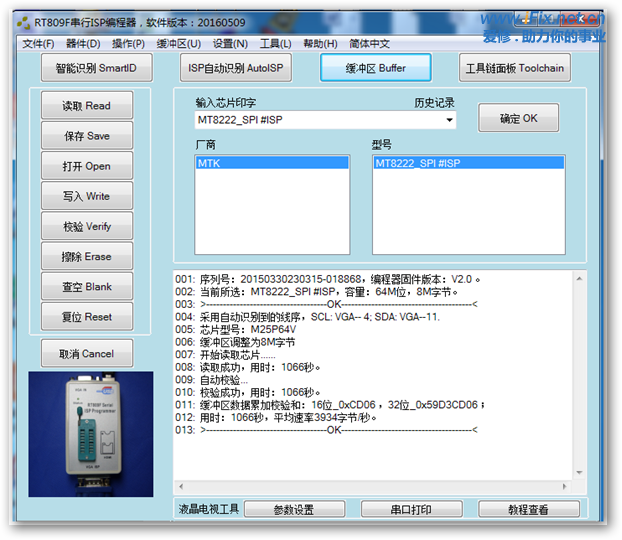Click the horizontal scrollbar right arrow
The image size is (622, 540).
564,486
